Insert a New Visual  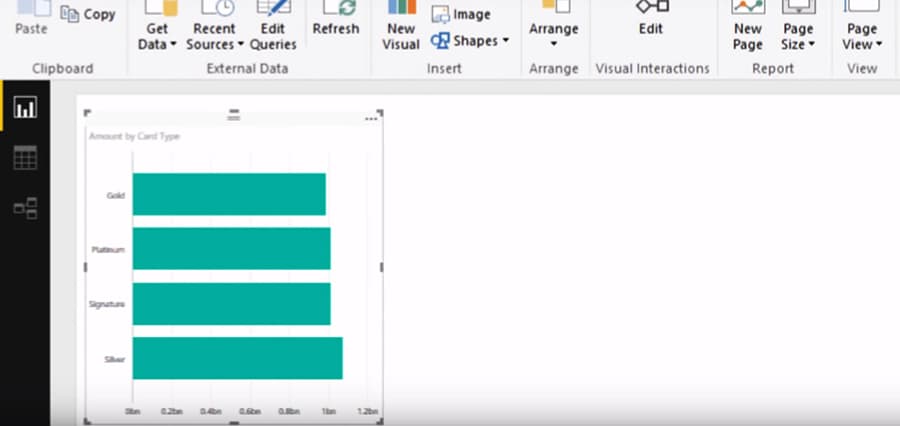(401, 26)
